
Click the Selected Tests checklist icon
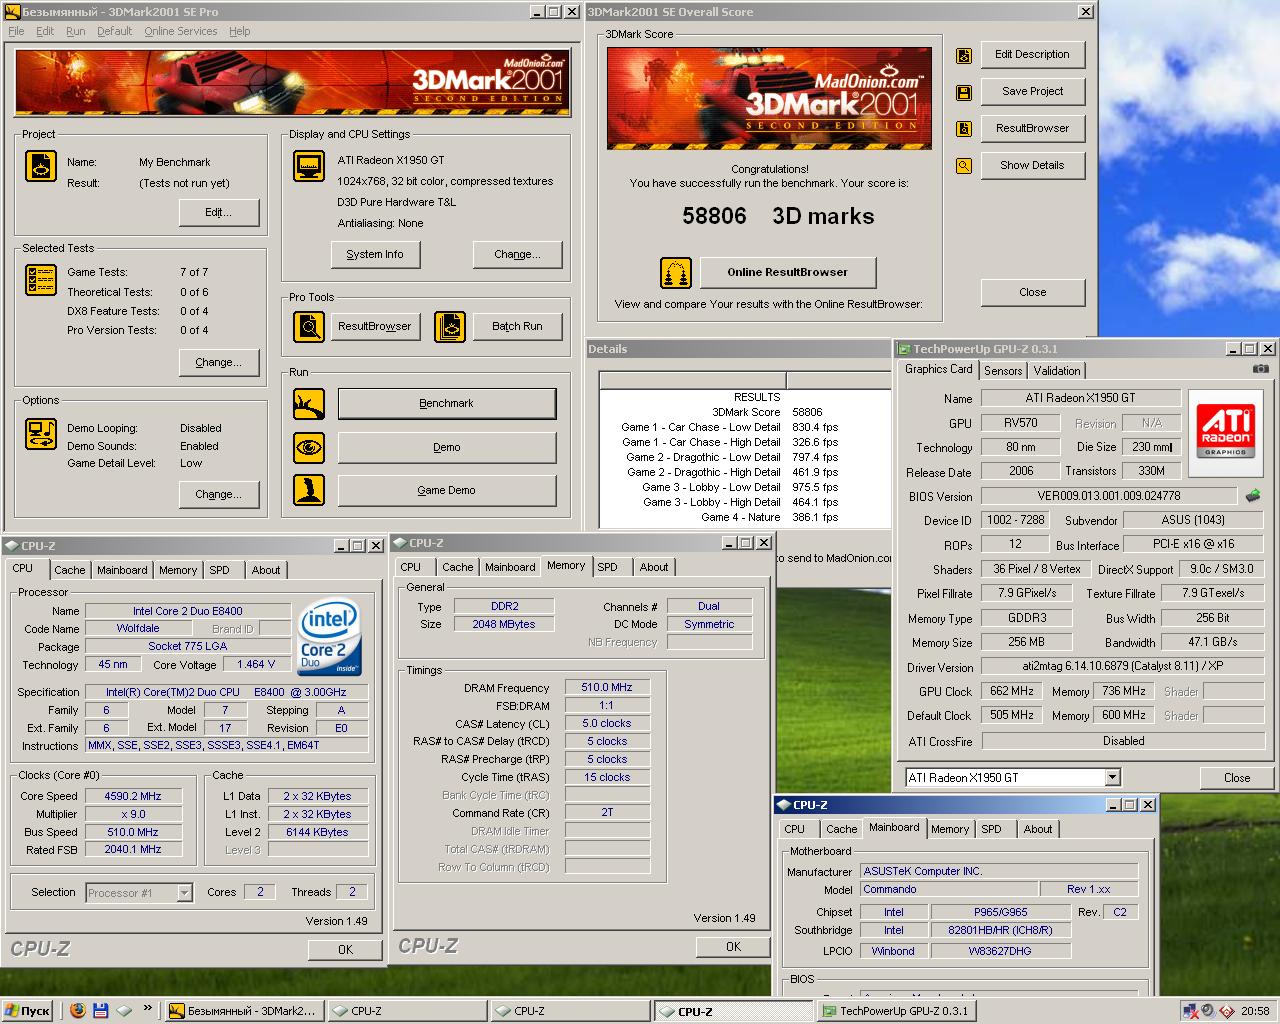point(40,280)
